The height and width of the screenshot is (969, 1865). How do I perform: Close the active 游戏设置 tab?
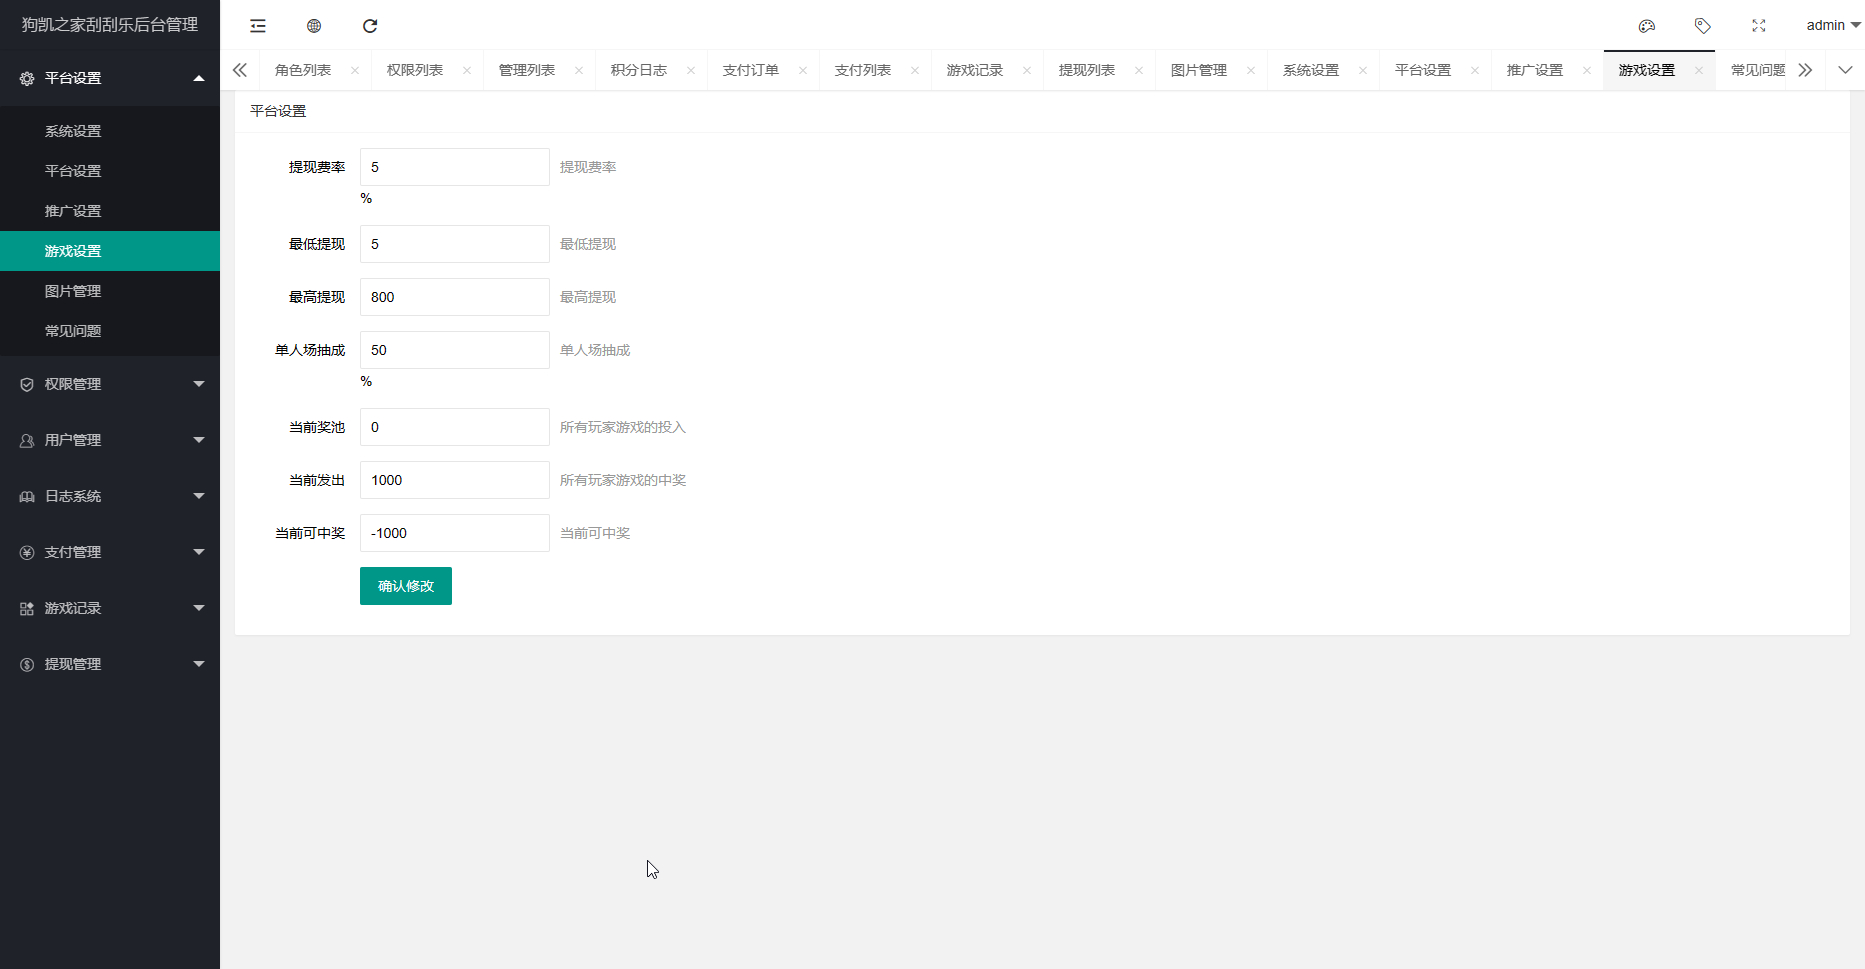coord(1699,70)
